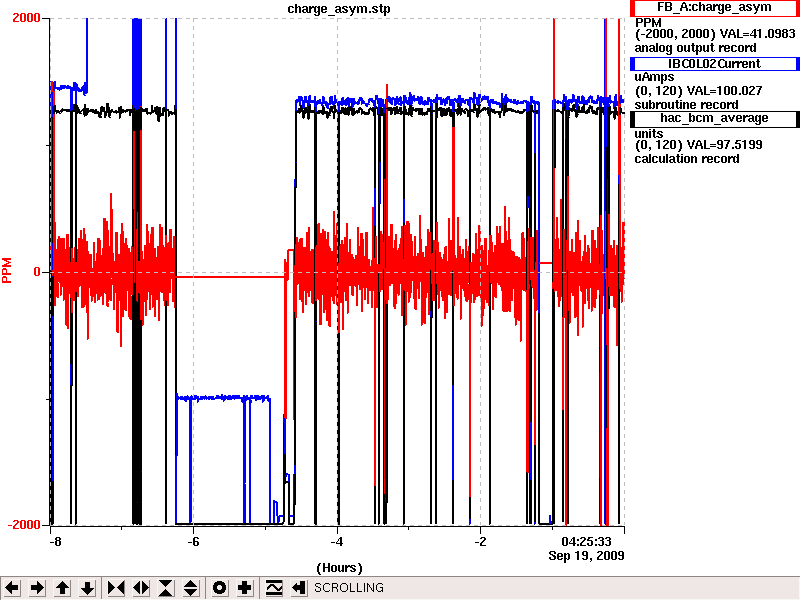Click the plus cross toolbar button
Screen dimensions: 800x600
[244, 588]
